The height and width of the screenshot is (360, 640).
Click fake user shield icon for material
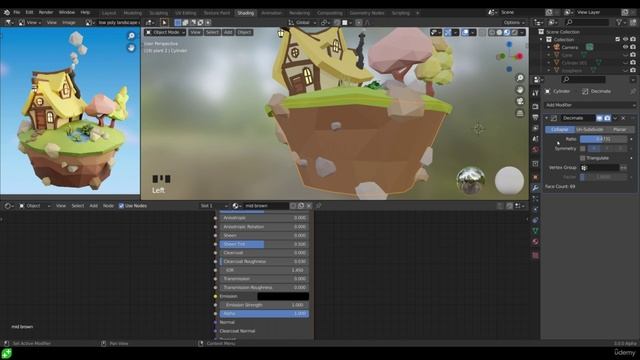[293, 206]
